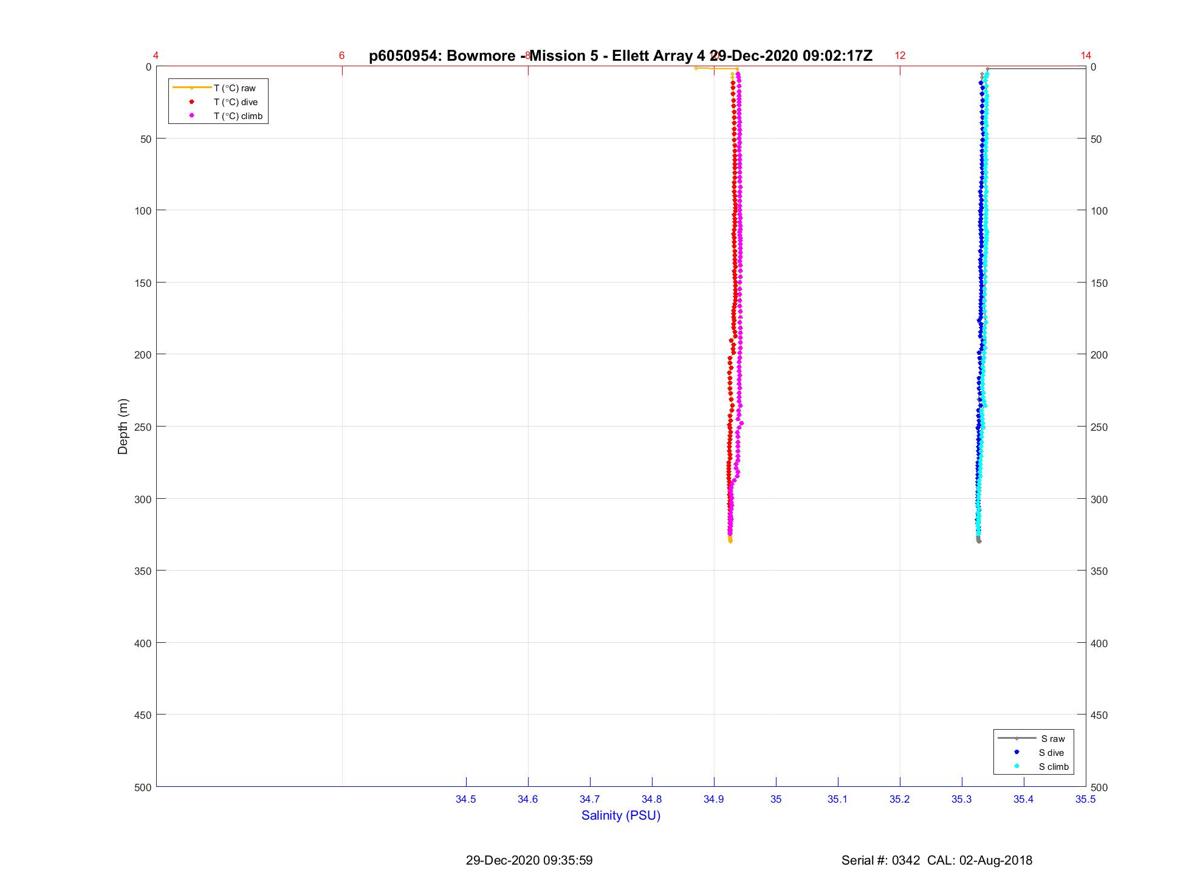This screenshot has width=1200, height=885.
Task: Click depth tick 500 on the right axis
Action: [1099, 787]
